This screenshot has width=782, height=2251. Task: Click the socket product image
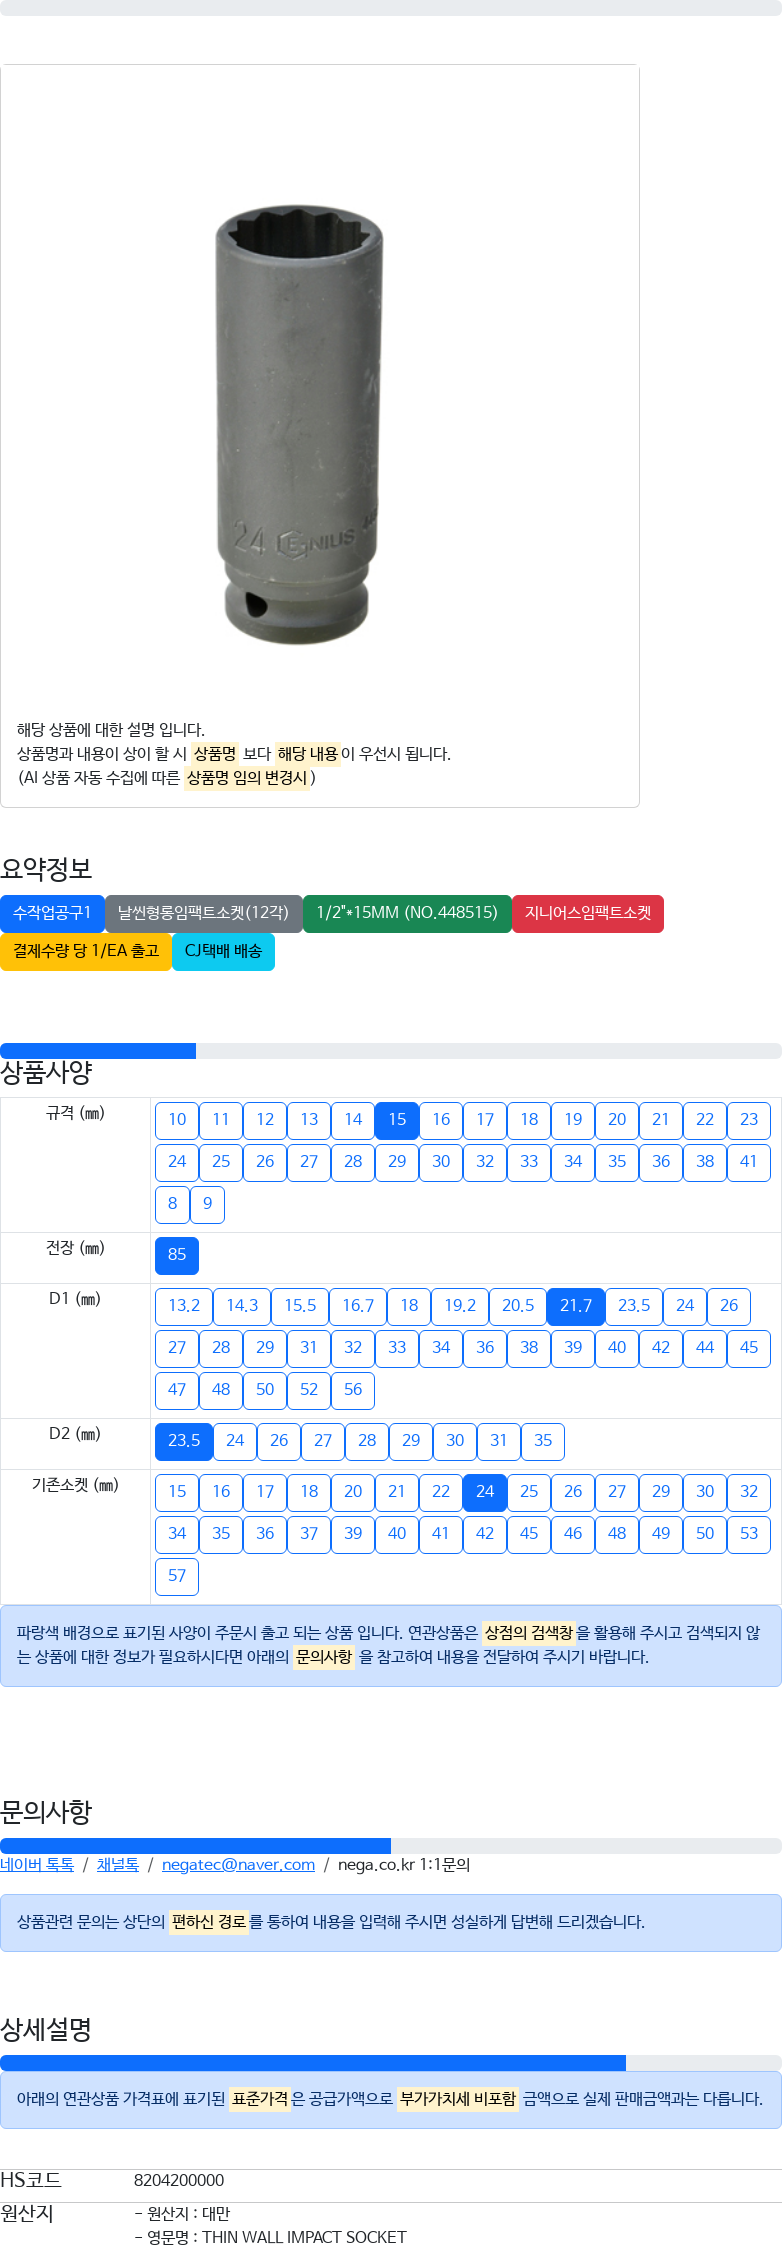pyautogui.click(x=298, y=425)
